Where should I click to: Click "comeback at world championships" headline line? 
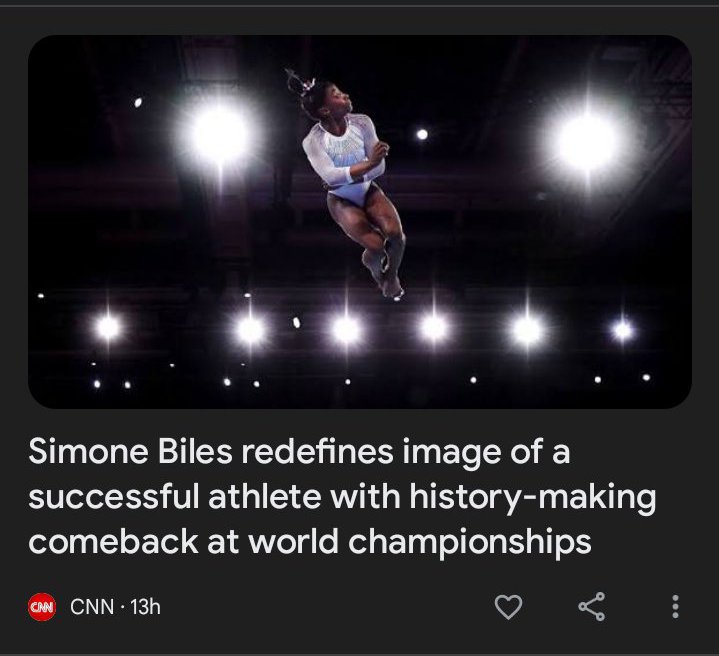click(x=310, y=541)
